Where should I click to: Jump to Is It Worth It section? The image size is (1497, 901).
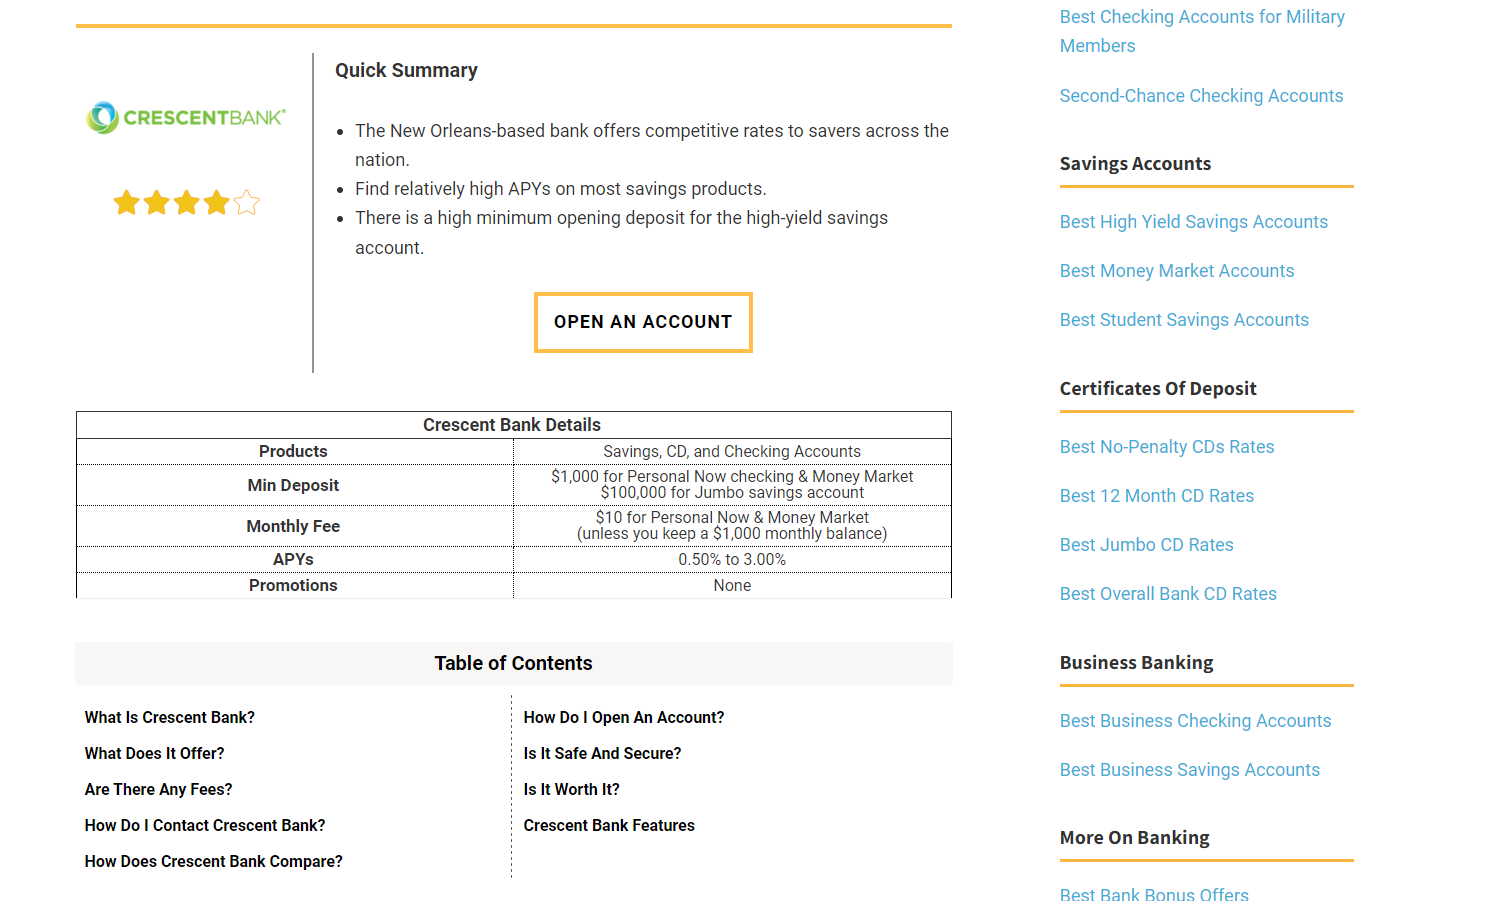[x=572, y=790]
